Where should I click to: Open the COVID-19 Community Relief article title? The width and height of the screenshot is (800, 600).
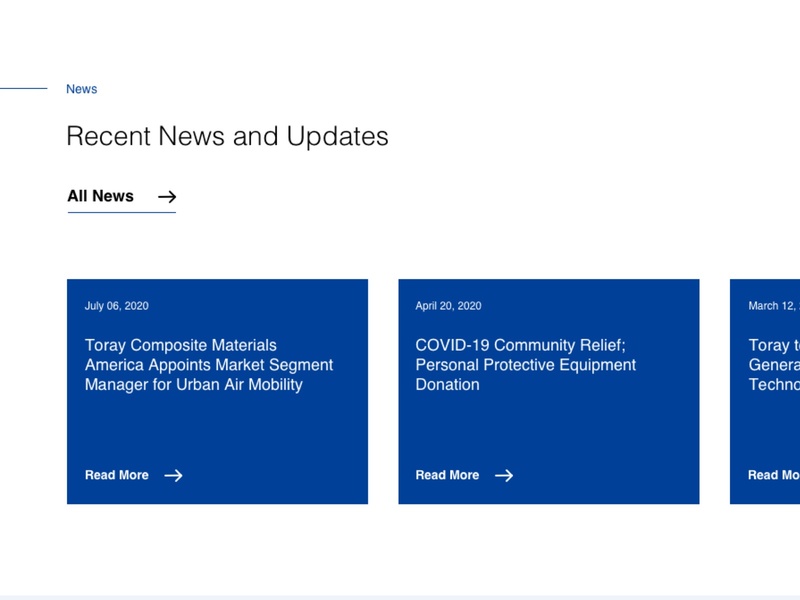coord(526,365)
